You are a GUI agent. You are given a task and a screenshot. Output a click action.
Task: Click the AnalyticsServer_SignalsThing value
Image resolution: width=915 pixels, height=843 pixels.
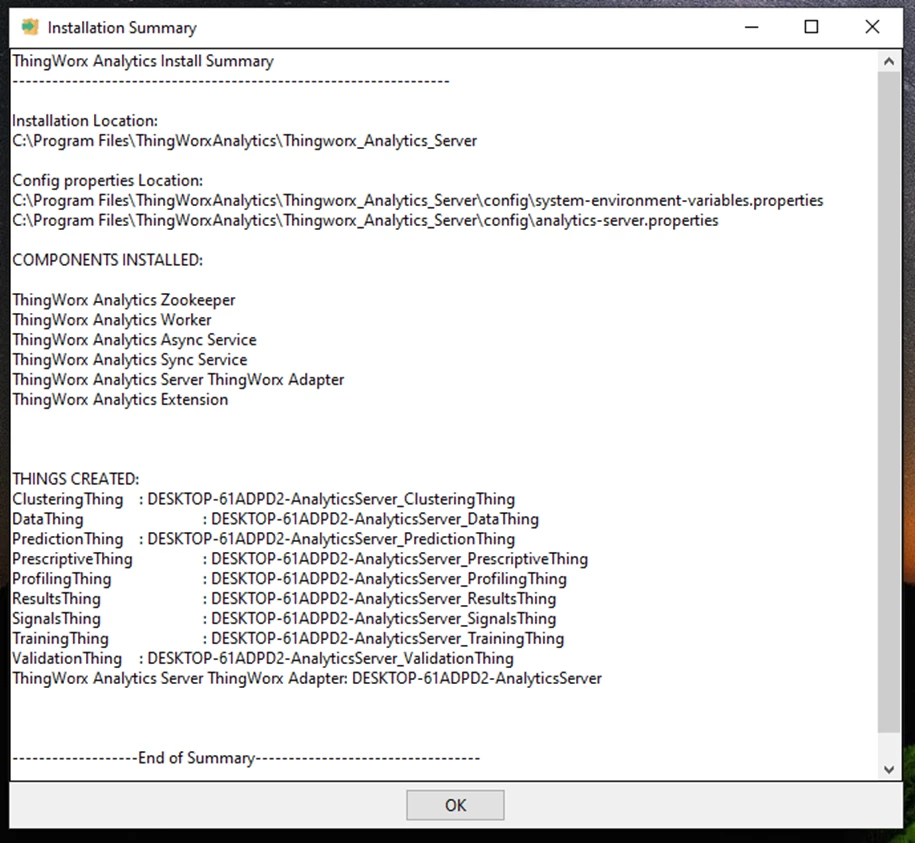pyautogui.click(x=384, y=618)
